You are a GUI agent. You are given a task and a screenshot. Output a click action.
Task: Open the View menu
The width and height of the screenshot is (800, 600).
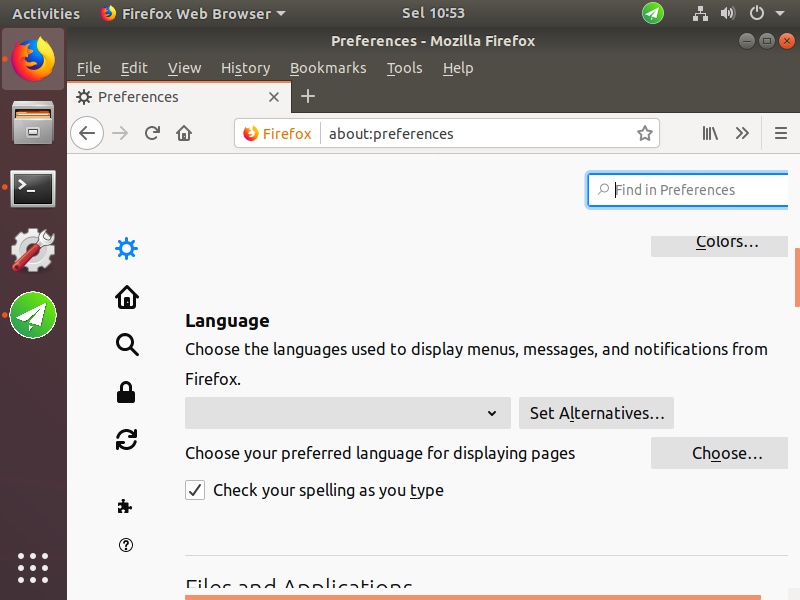184,68
